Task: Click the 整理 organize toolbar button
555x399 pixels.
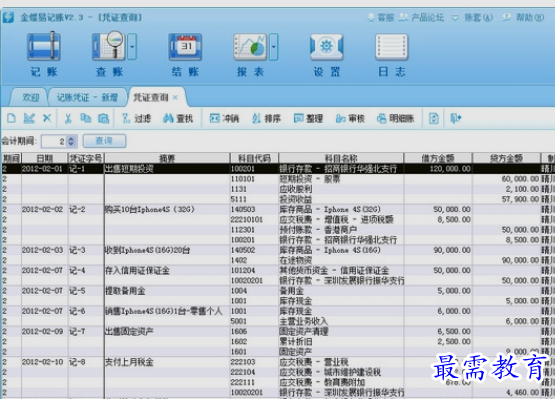Action: (x=308, y=118)
